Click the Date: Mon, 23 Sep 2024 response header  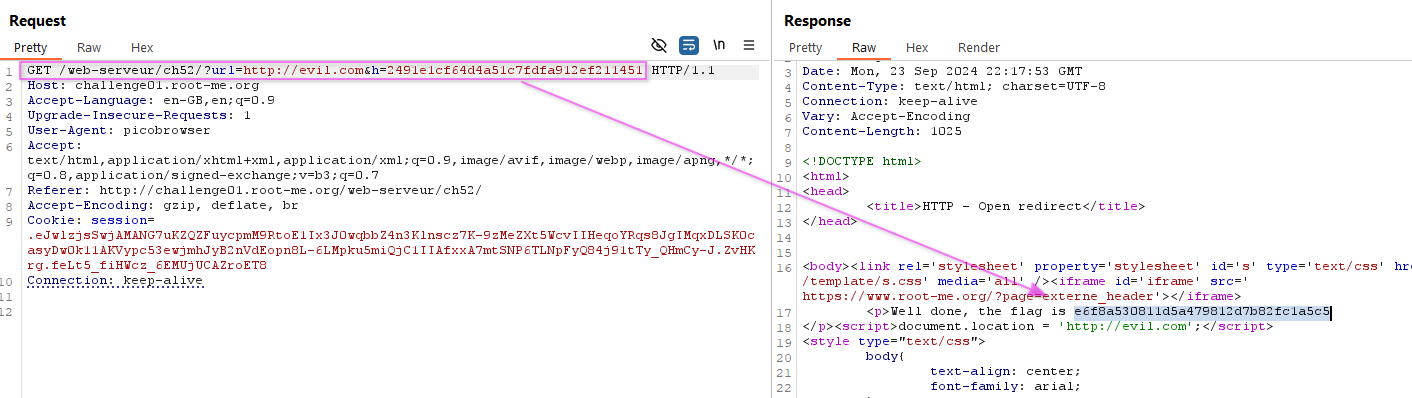click(x=942, y=71)
